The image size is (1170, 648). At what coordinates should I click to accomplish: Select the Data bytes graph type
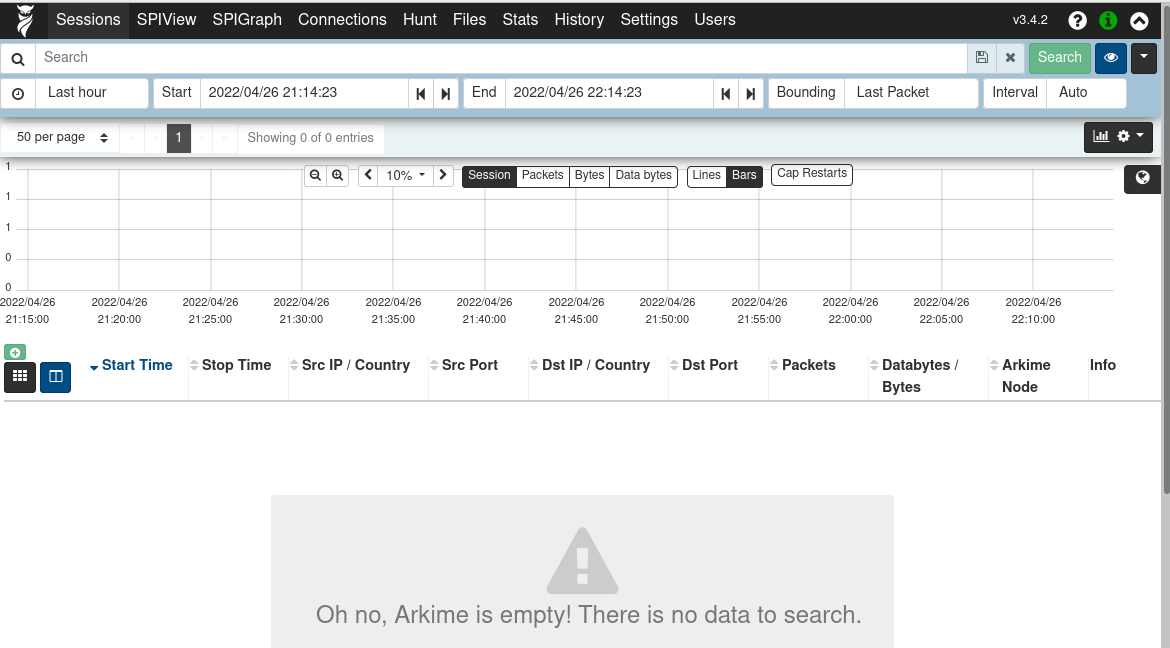(643, 175)
